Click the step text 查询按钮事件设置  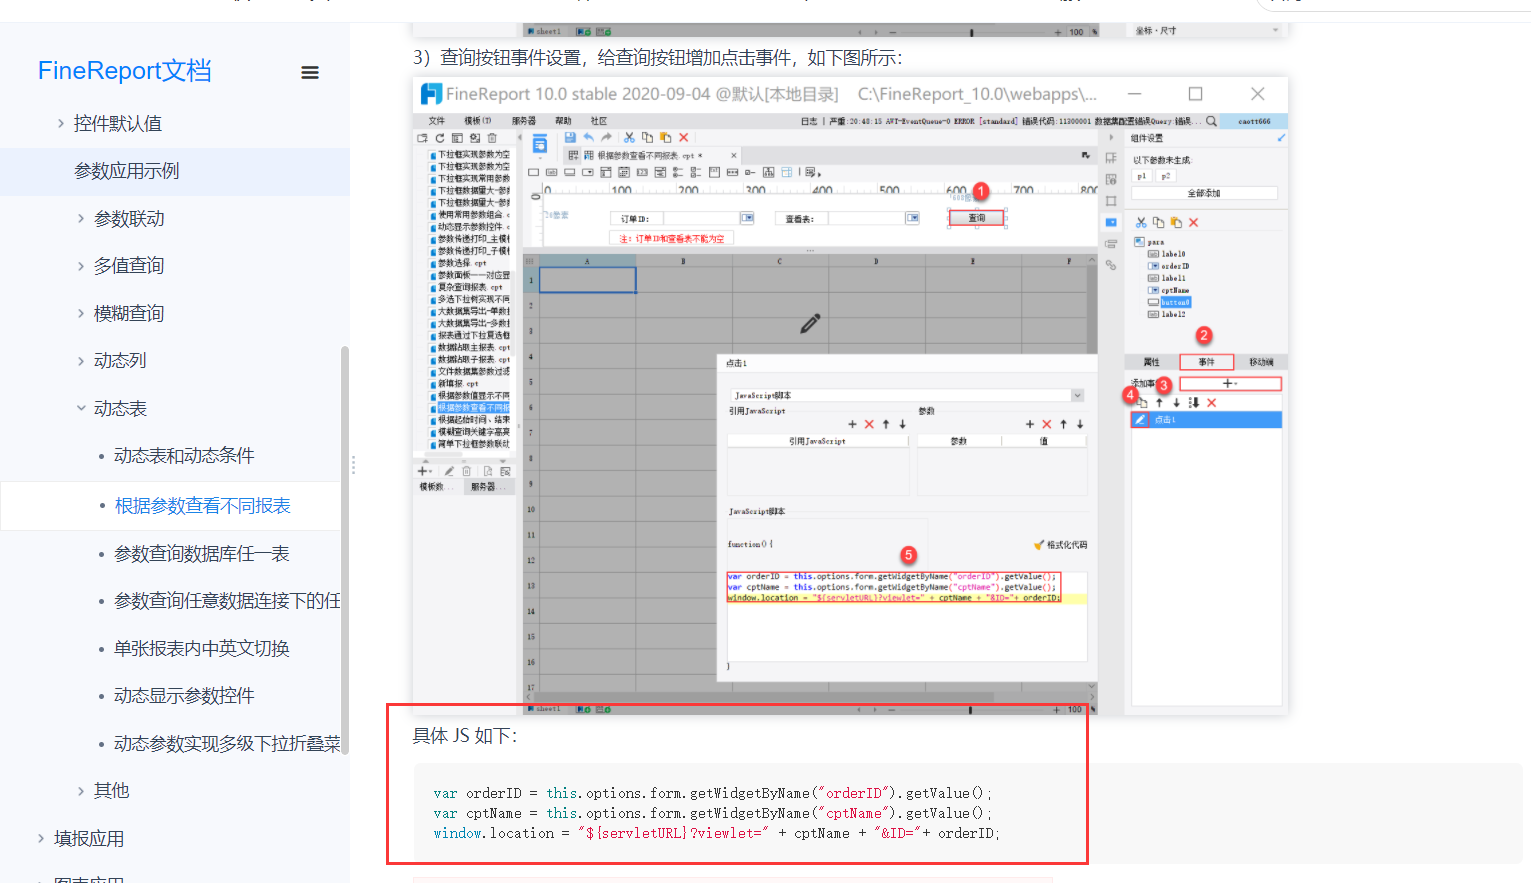[511, 58]
